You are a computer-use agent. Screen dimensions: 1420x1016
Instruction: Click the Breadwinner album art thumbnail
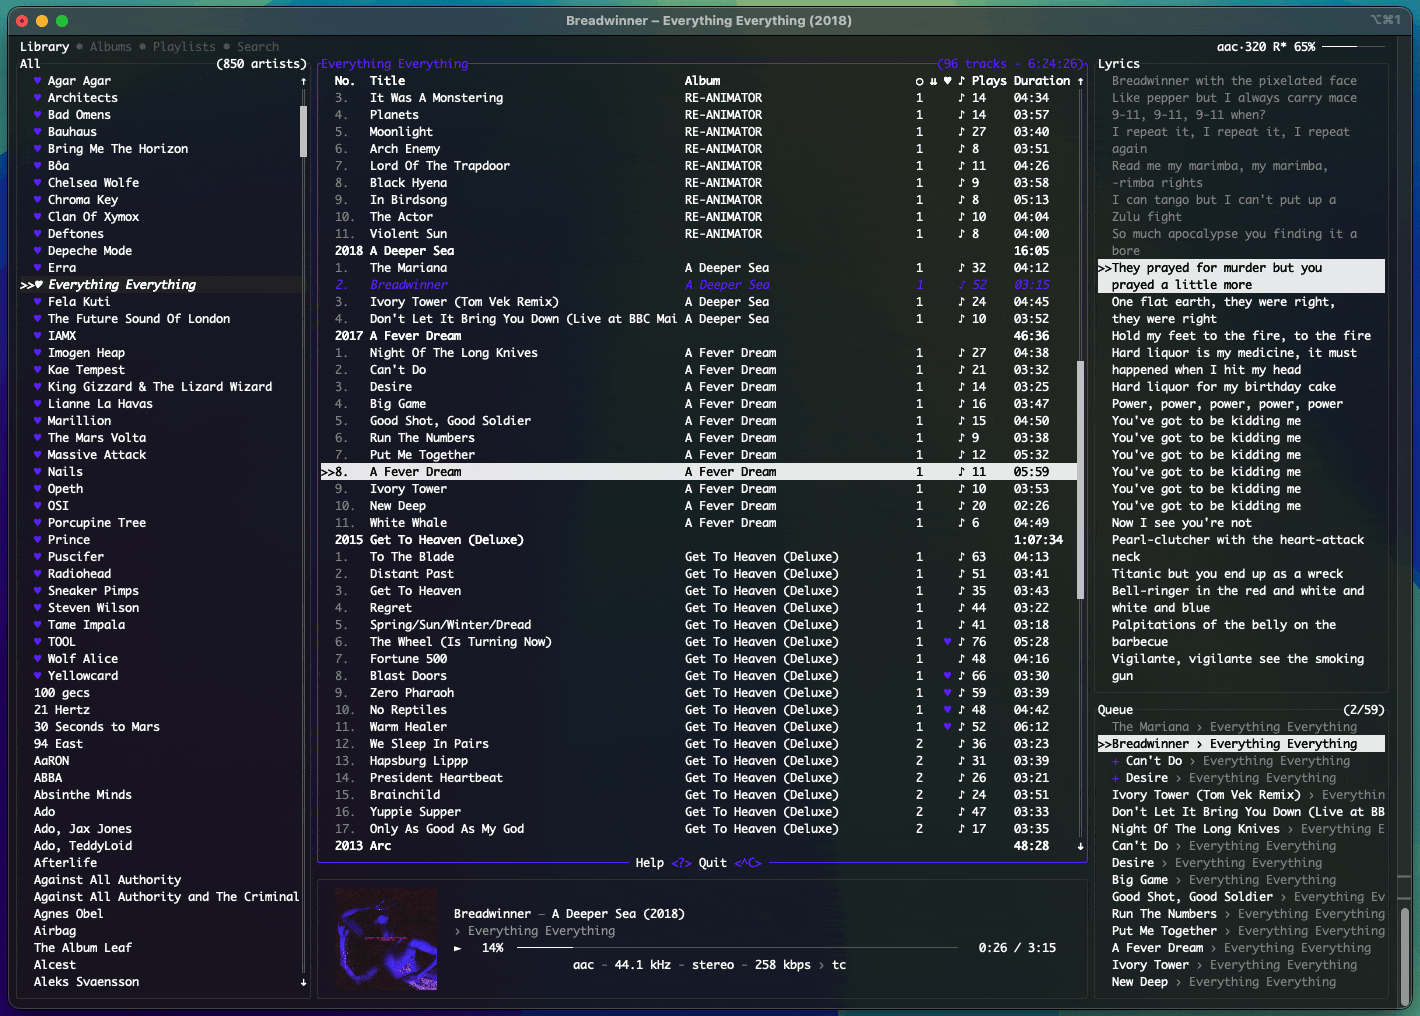click(x=387, y=940)
